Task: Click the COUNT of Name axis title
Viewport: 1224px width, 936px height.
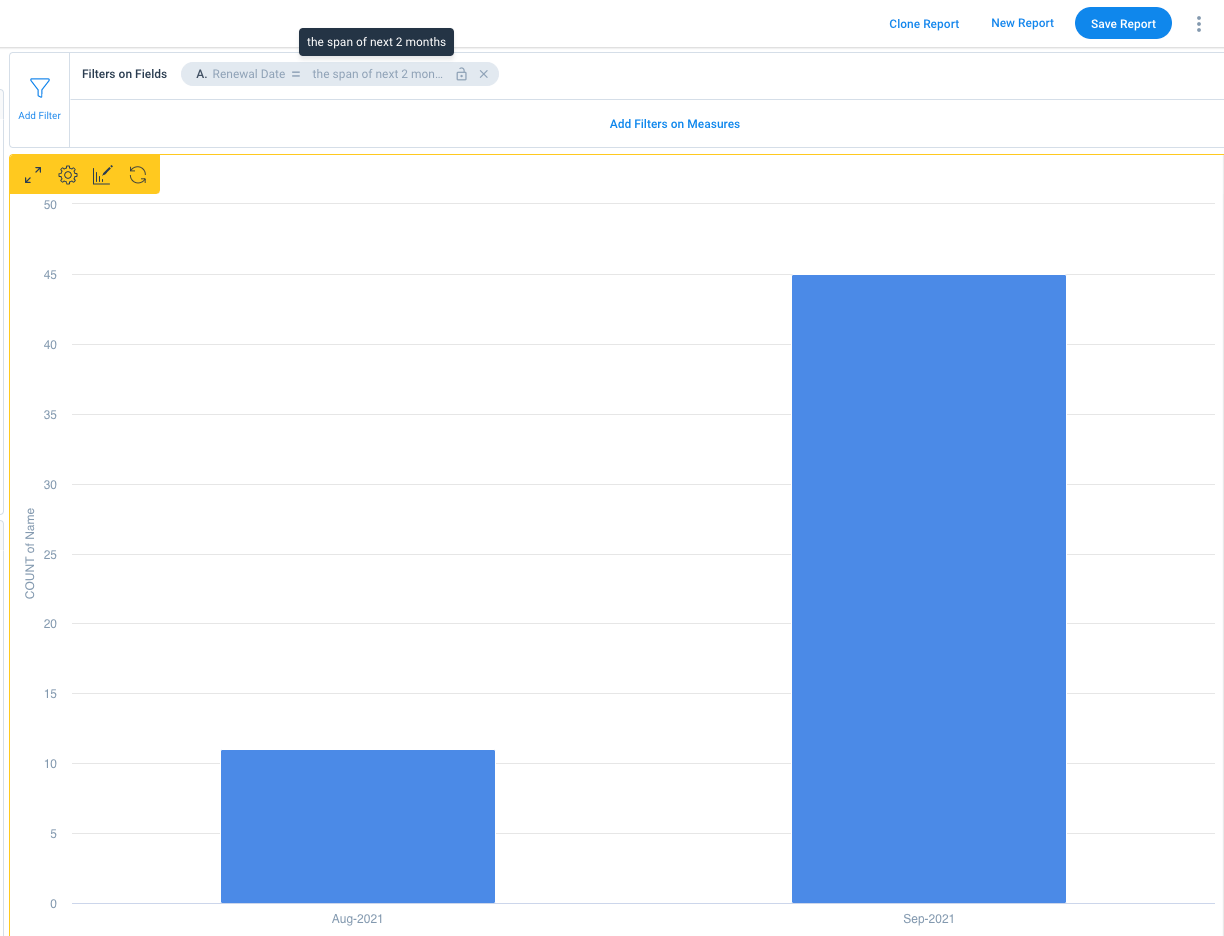Action: click(x=30, y=554)
